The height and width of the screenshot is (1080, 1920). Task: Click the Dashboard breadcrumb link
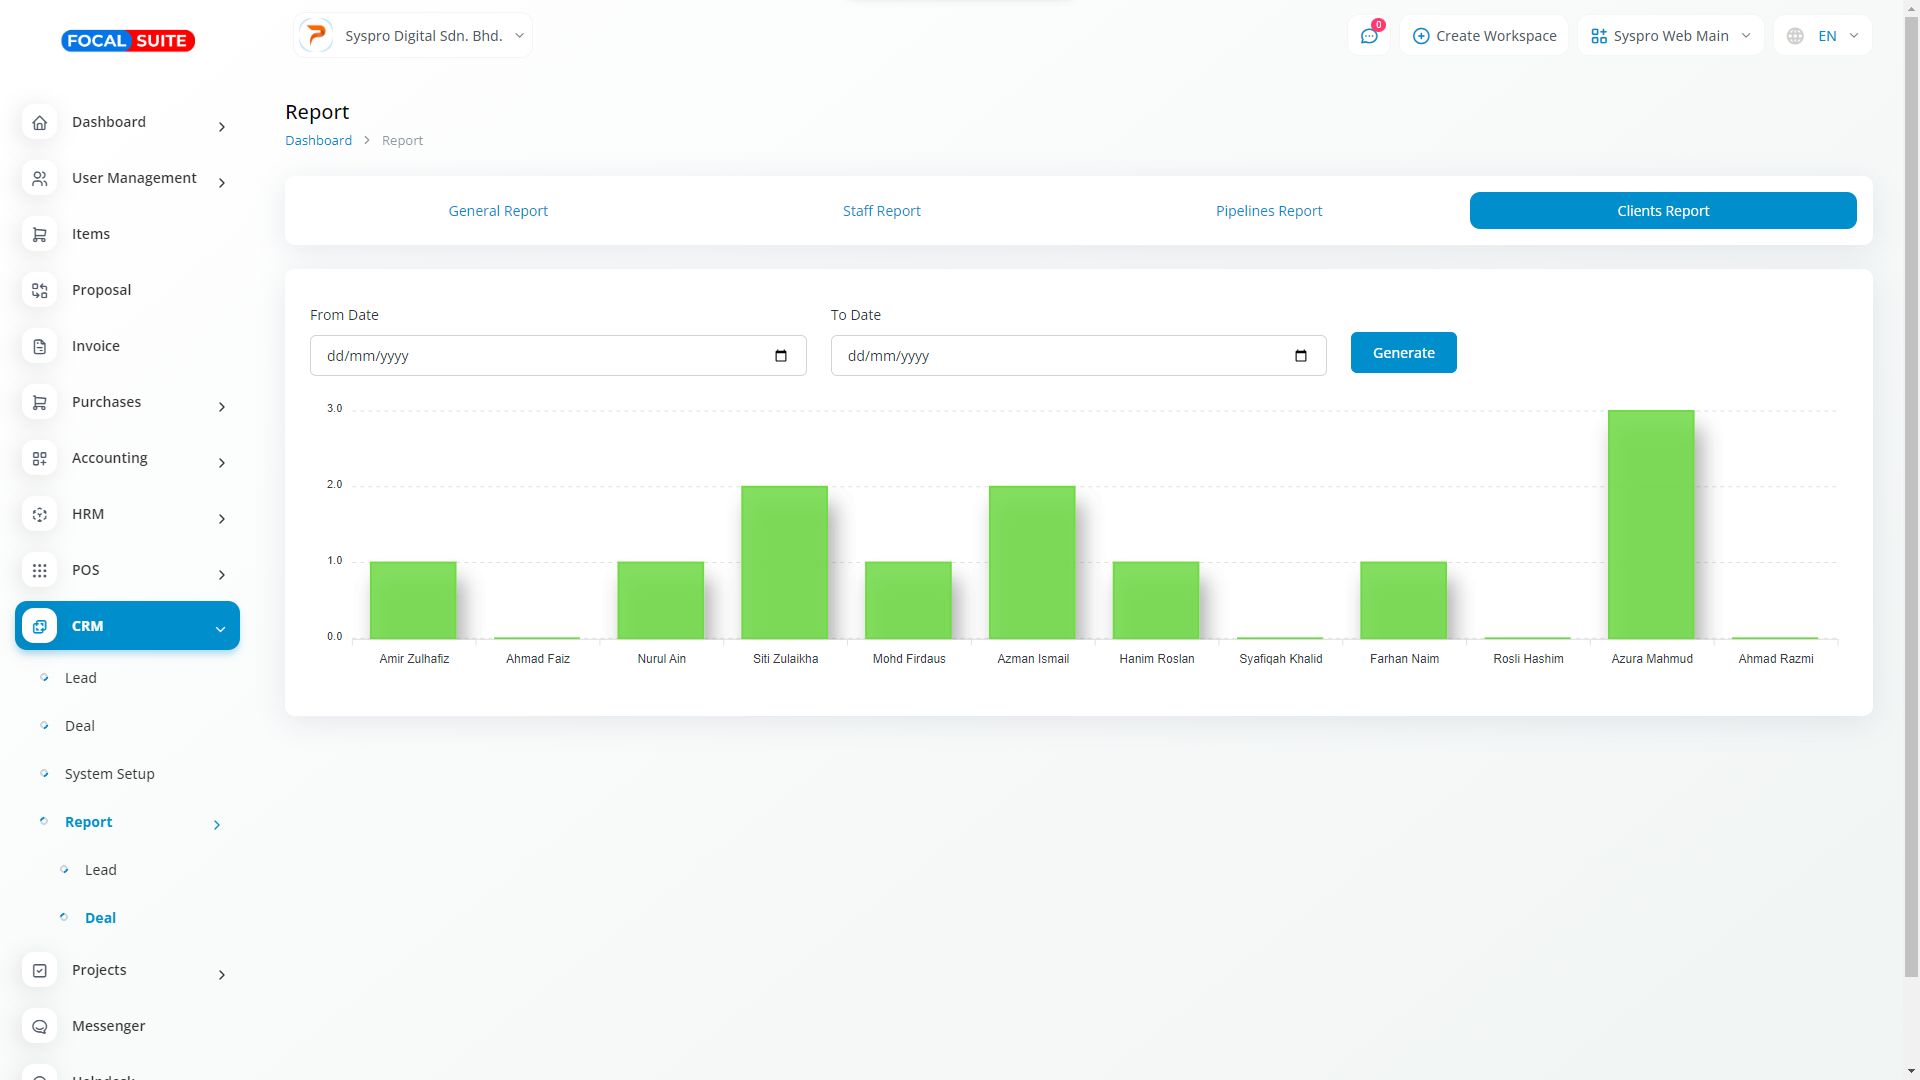[x=318, y=141]
